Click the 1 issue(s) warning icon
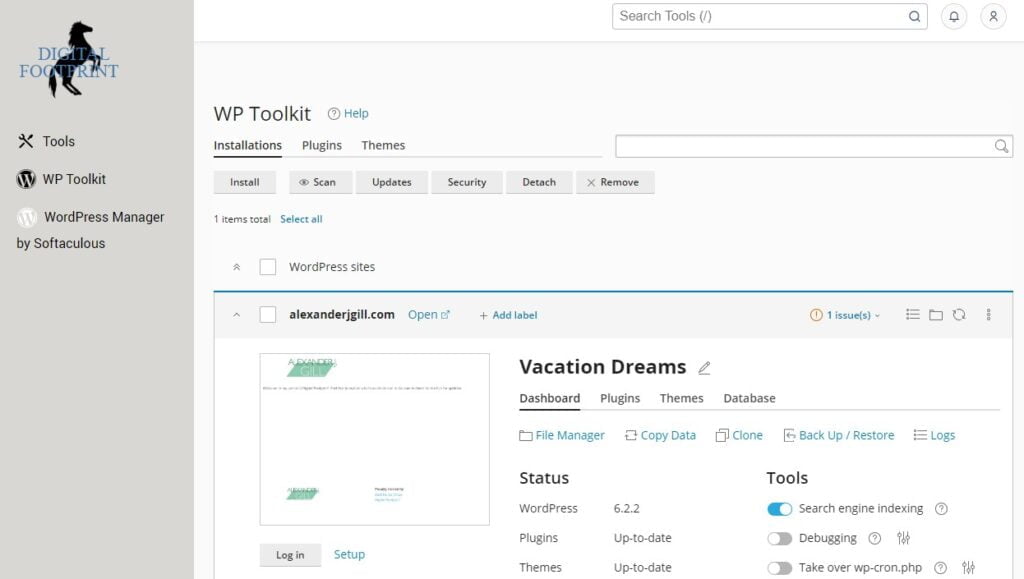The image size is (1024, 579). pos(816,315)
